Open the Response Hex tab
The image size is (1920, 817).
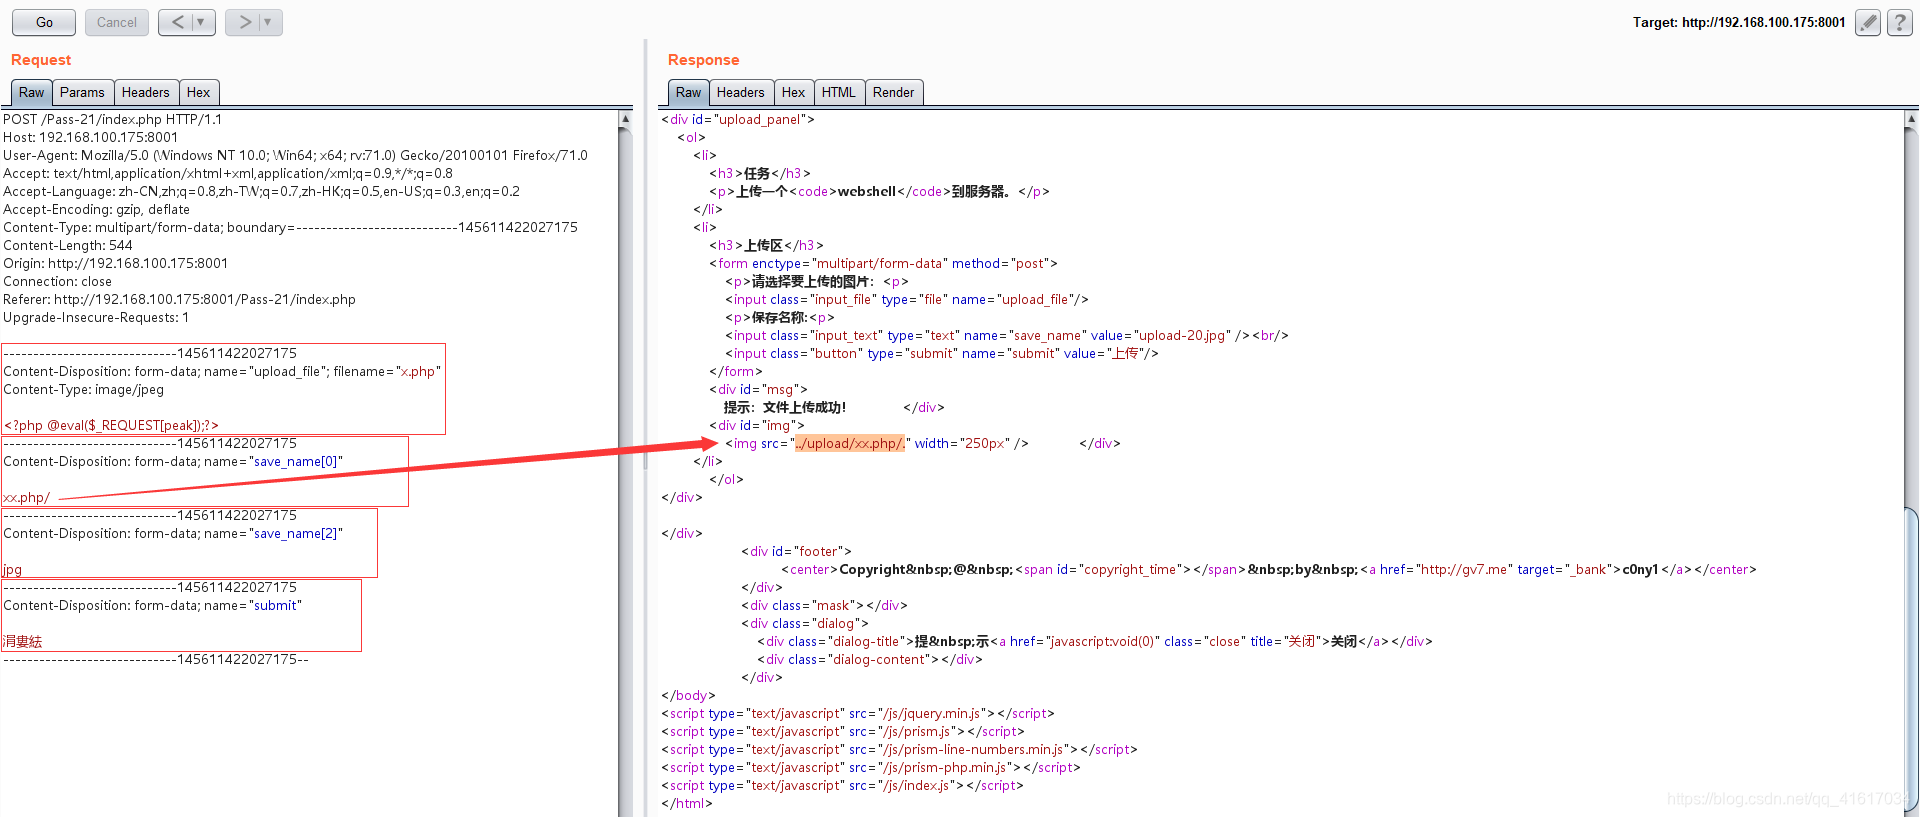point(794,92)
